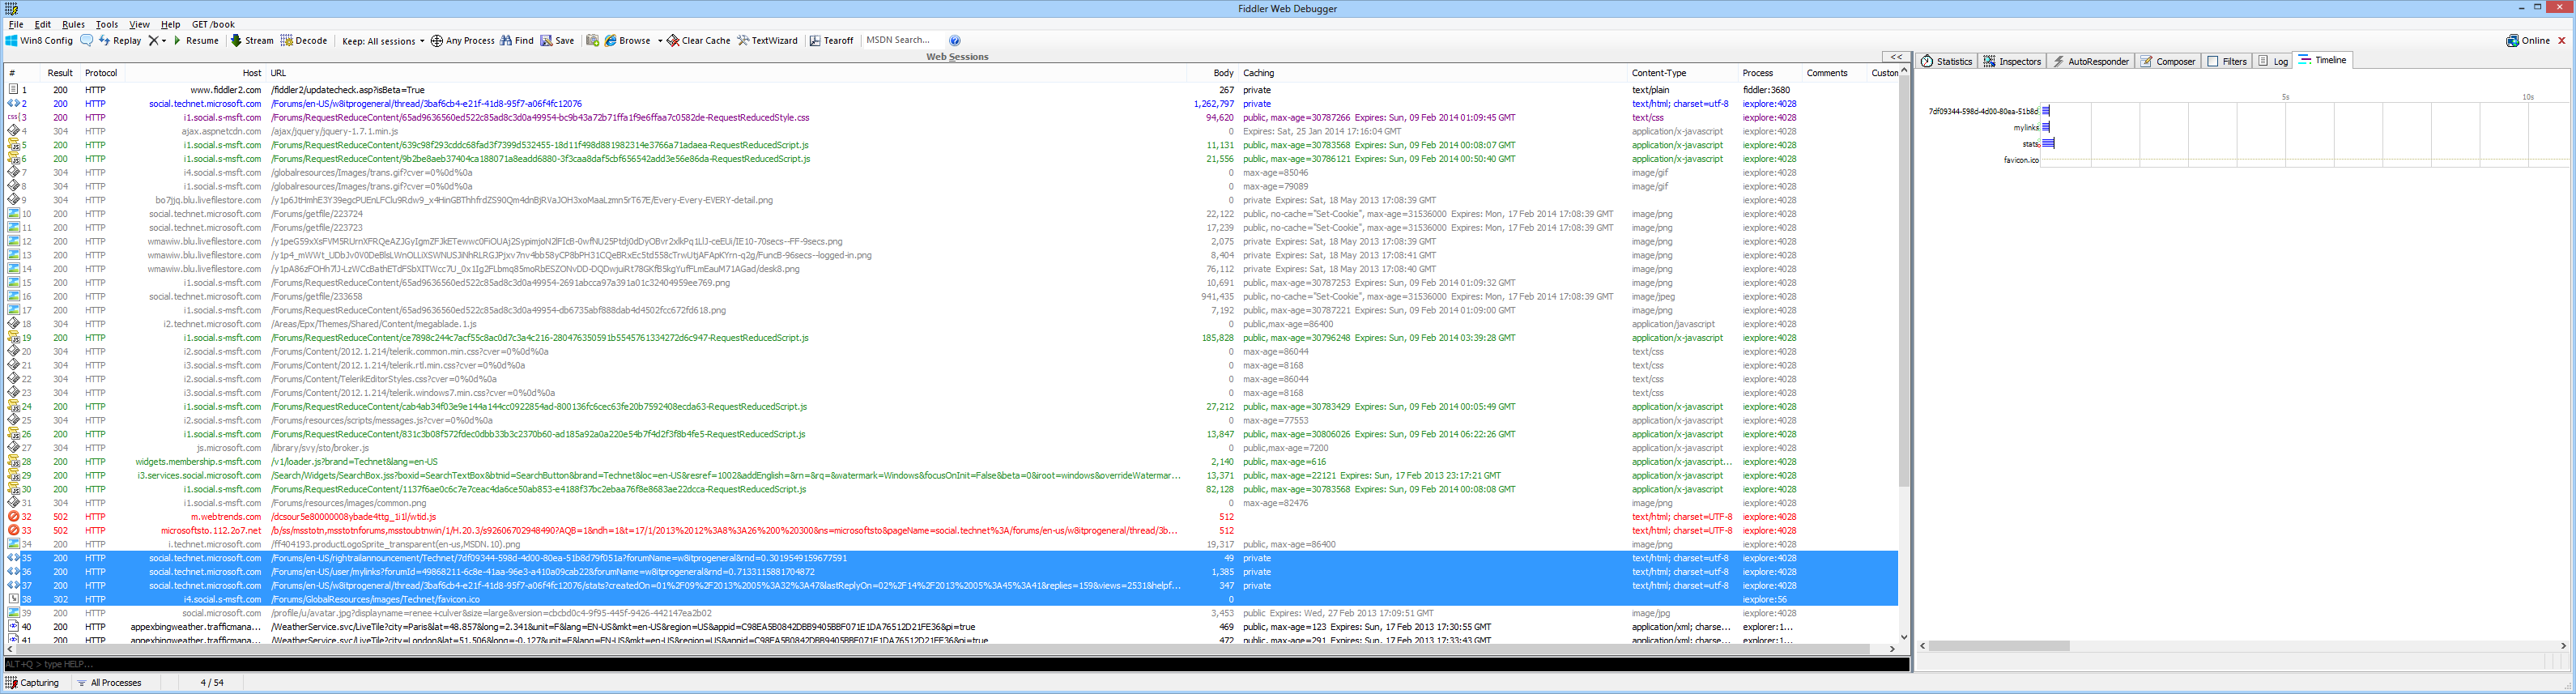Switch to the Statistics tab

(1946, 61)
